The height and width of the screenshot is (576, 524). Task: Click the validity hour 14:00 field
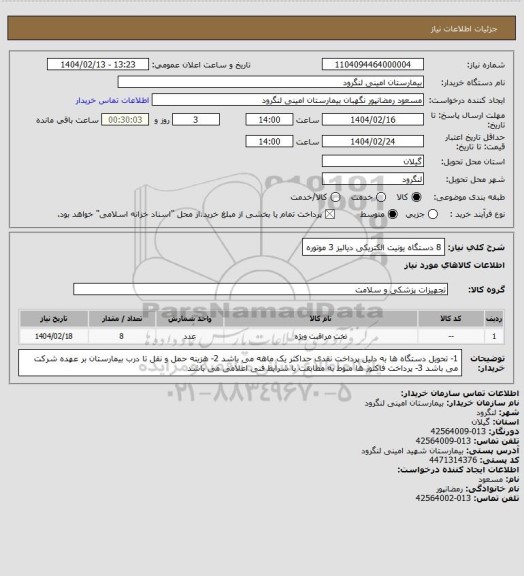coord(269,141)
